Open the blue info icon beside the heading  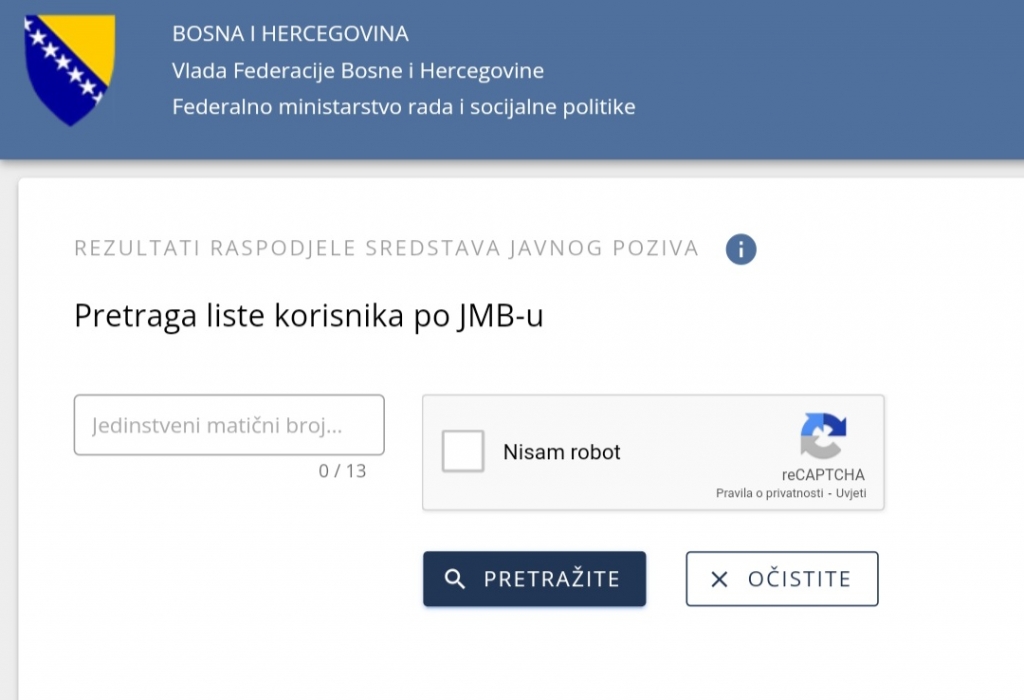coord(741,249)
